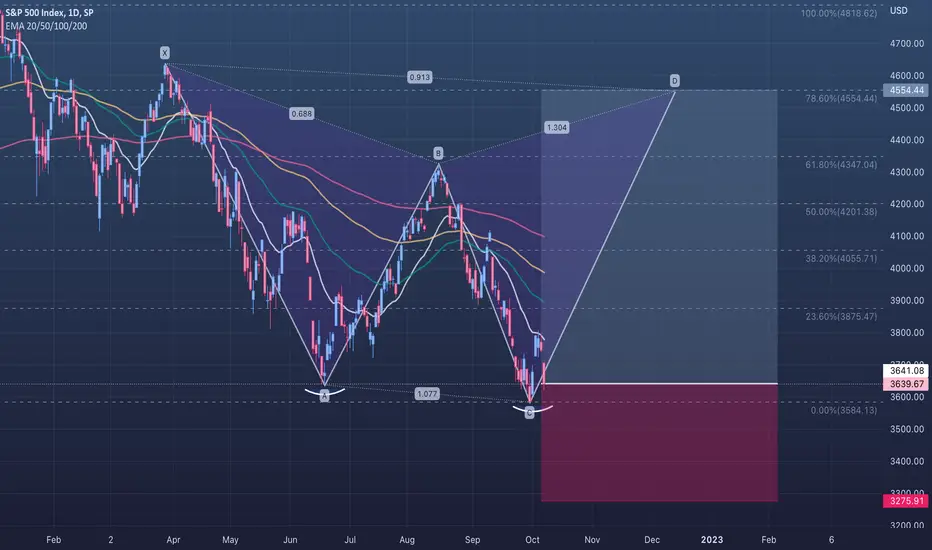Click the 3200.00 price axis label
The height and width of the screenshot is (550, 932).
[x=906, y=525]
